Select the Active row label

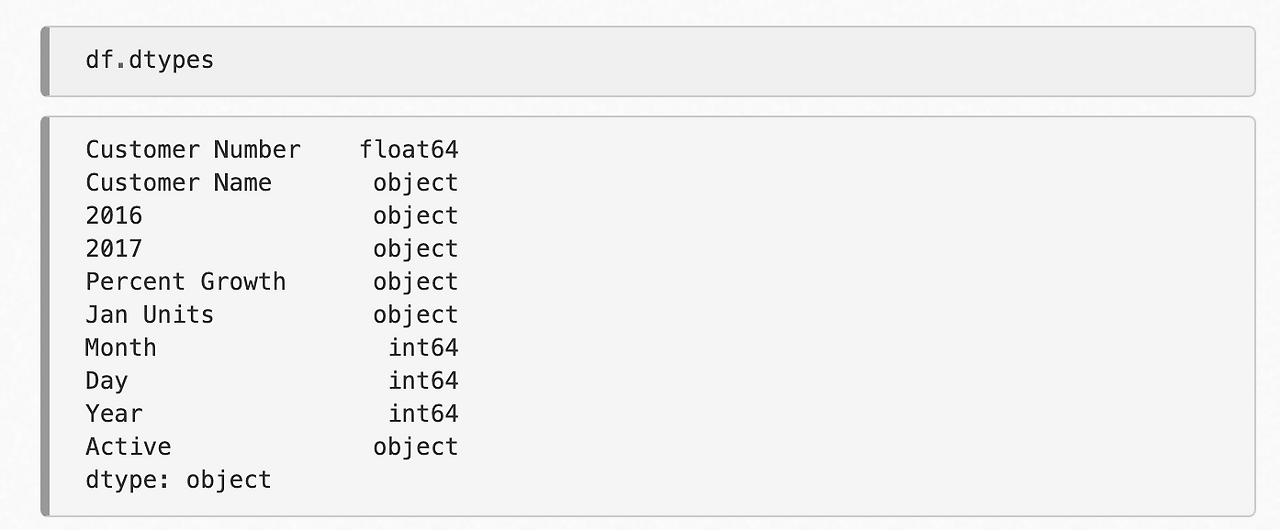[x=128, y=447]
